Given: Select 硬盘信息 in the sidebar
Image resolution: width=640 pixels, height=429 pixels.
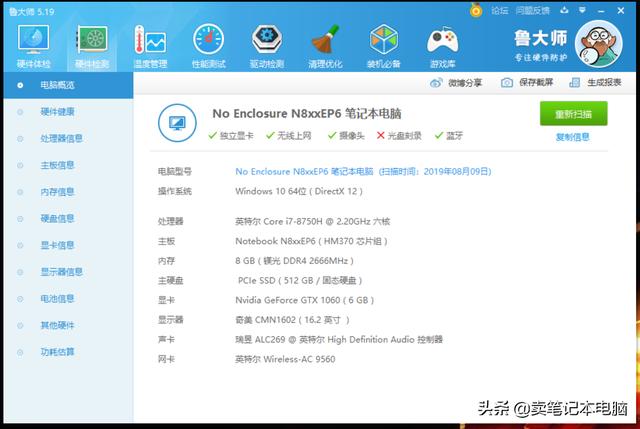Looking at the screenshot, I should pyautogui.click(x=57, y=218).
